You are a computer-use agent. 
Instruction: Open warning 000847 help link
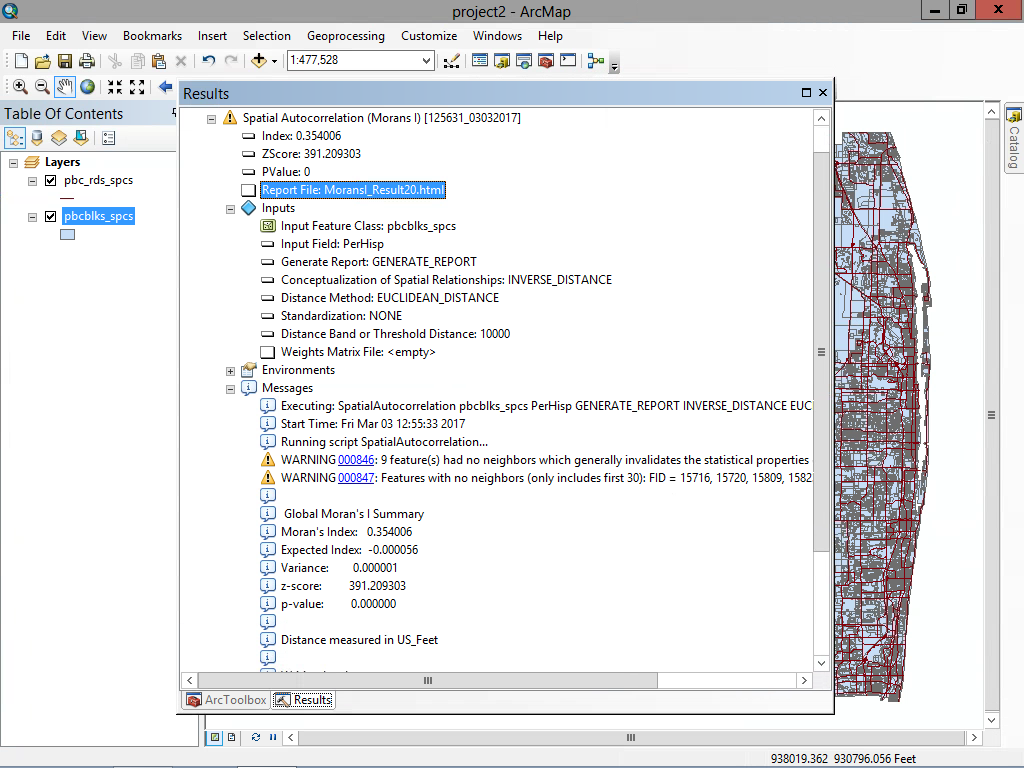[356, 478]
